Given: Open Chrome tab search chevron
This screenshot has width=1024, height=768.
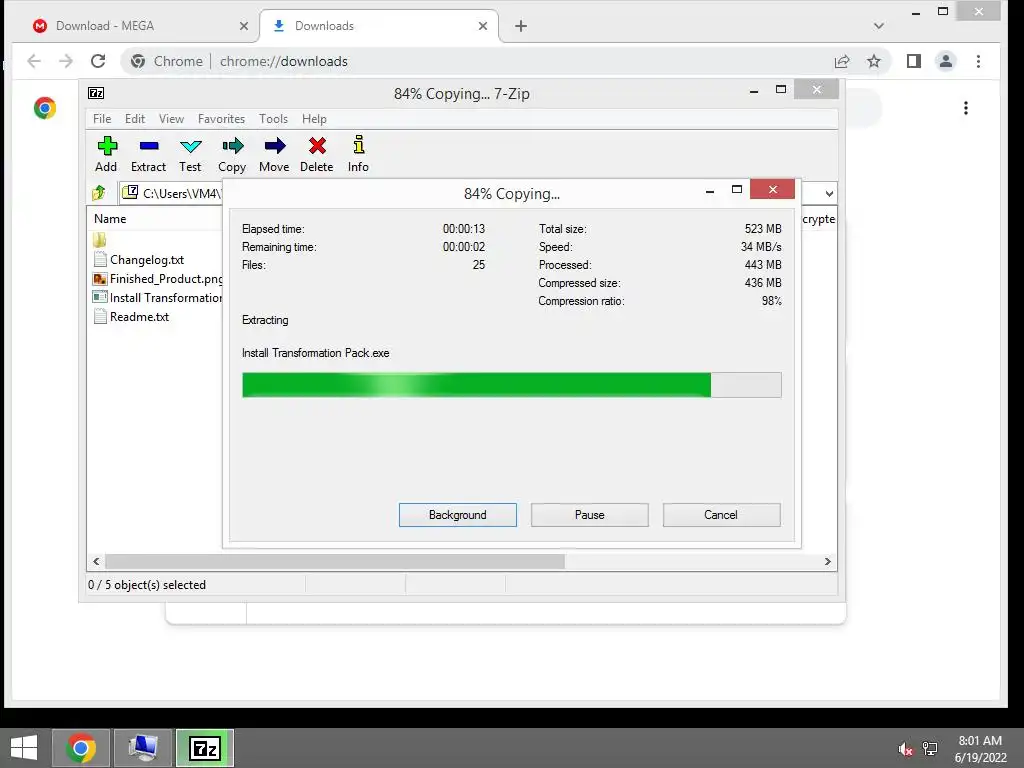Looking at the screenshot, I should [x=878, y=26].
